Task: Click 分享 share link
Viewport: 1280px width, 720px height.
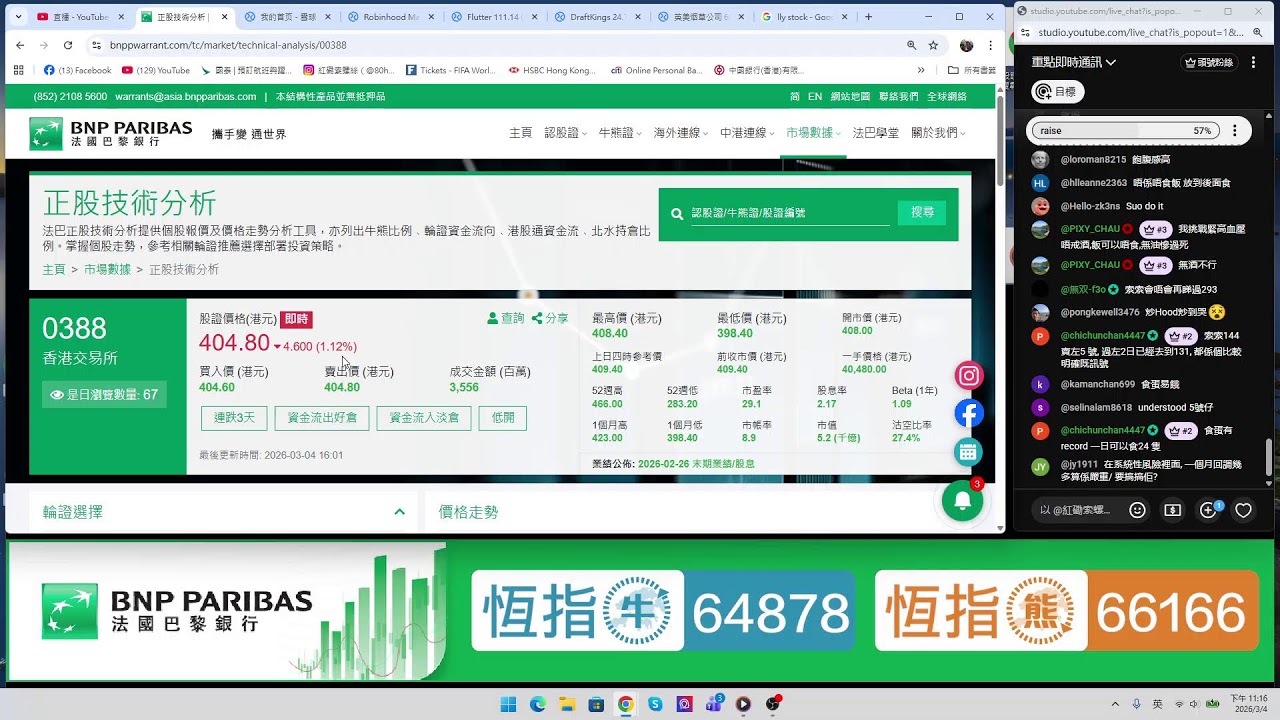Action: coord(550,318)
